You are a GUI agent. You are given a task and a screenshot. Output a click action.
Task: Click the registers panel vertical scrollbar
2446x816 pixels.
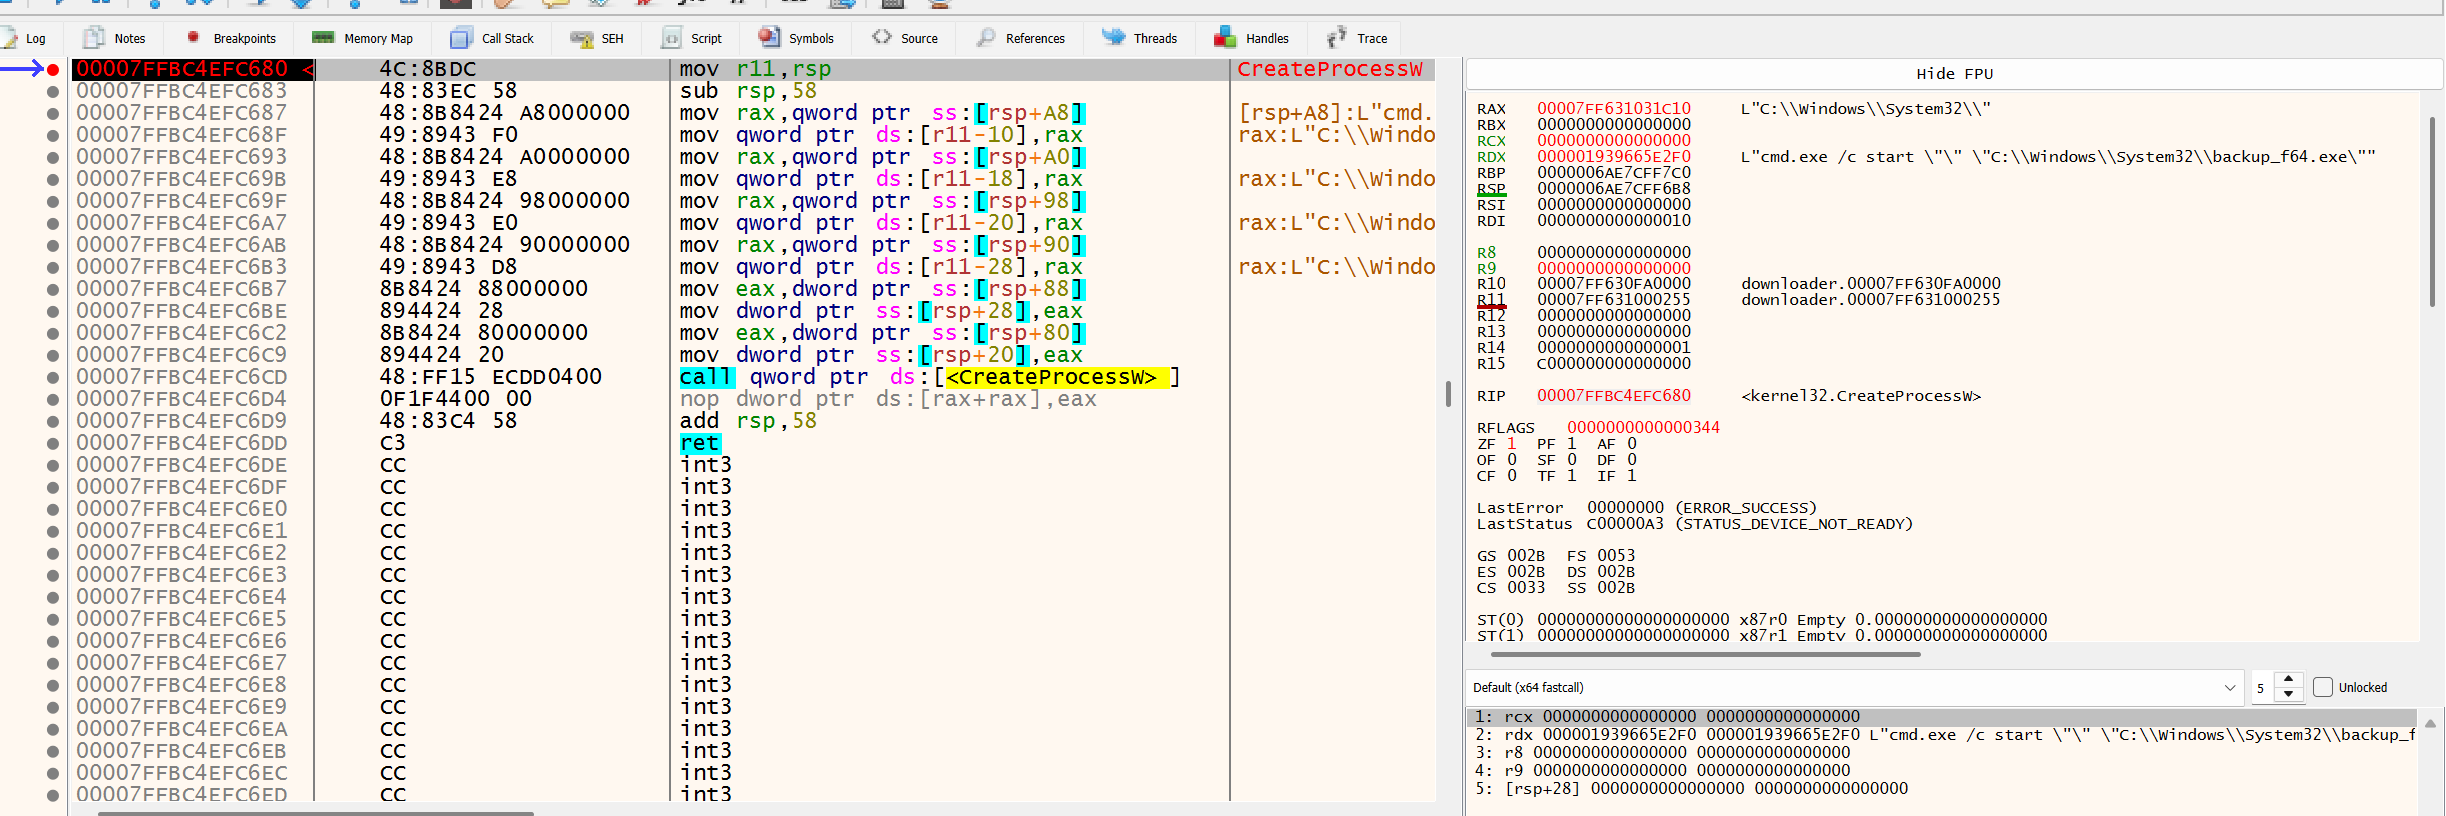tap(2432, 212)
